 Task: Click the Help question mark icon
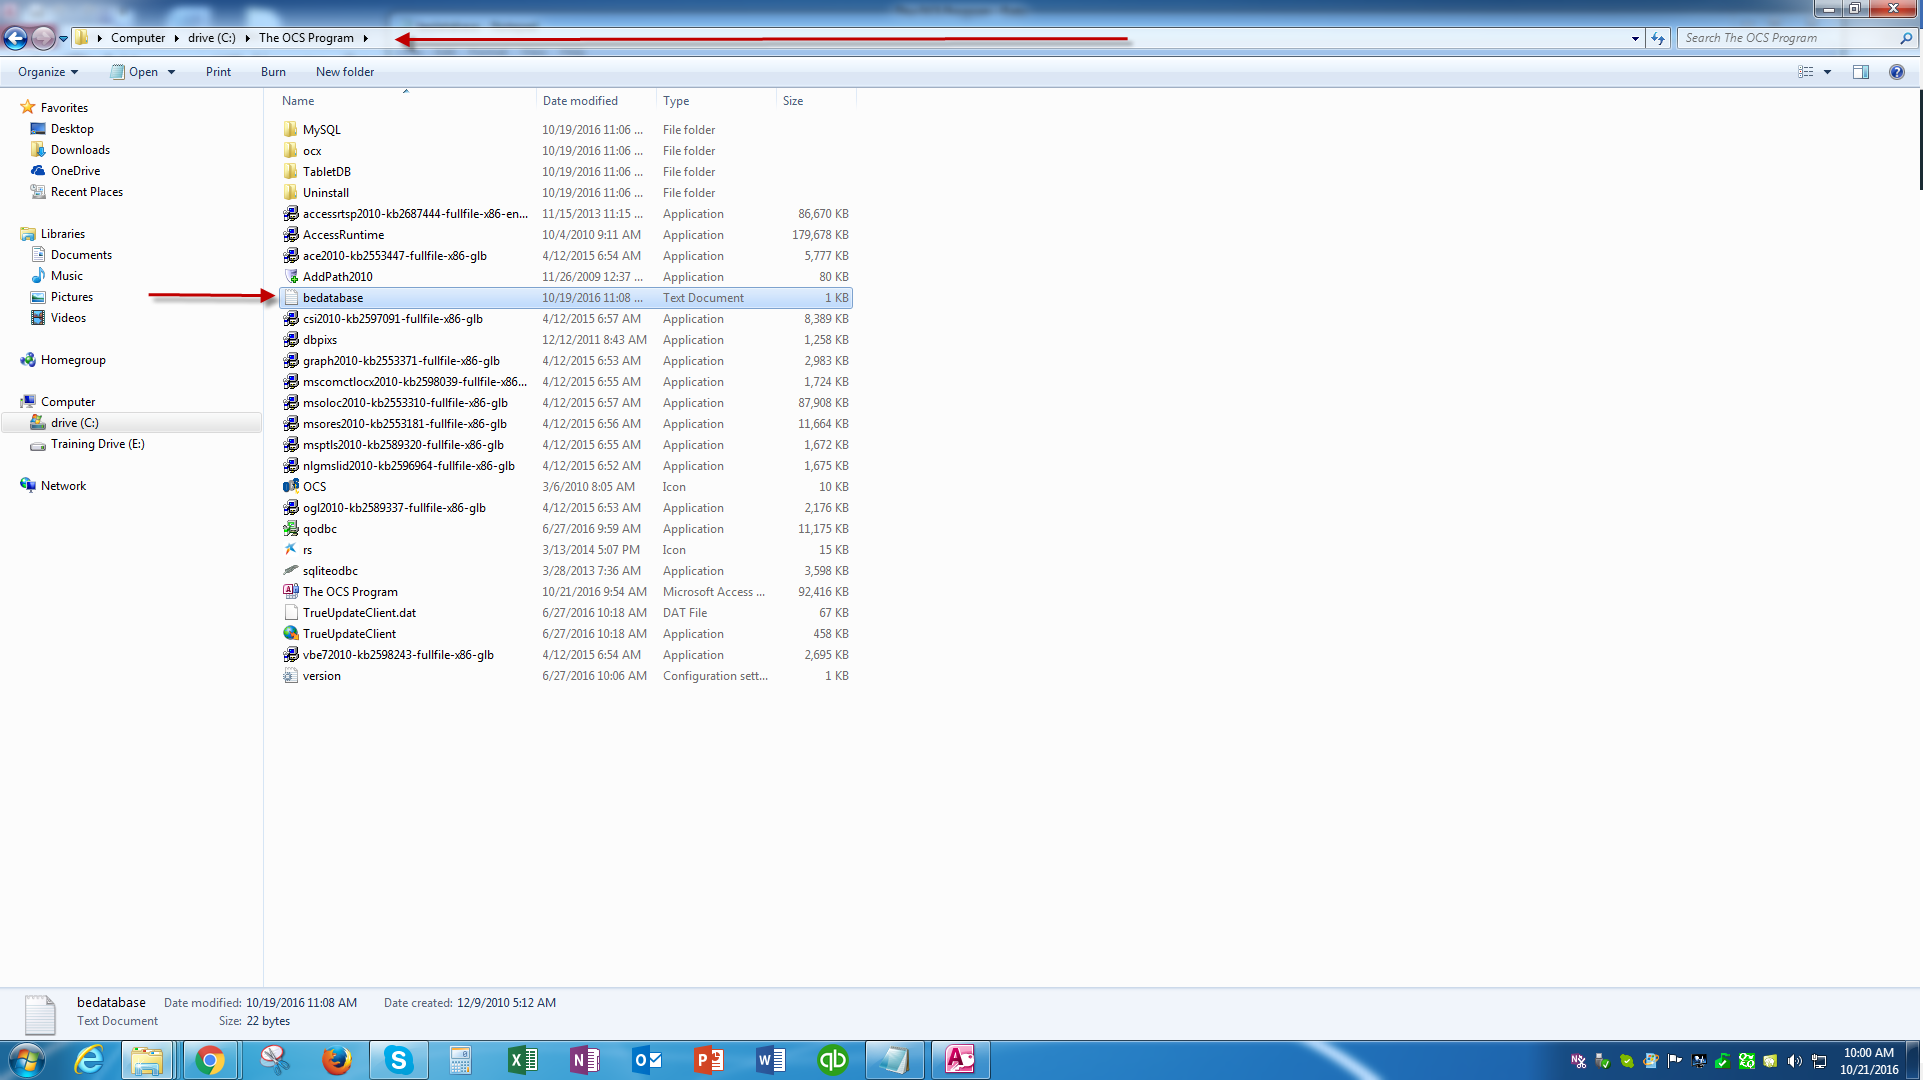(1896, 72)
